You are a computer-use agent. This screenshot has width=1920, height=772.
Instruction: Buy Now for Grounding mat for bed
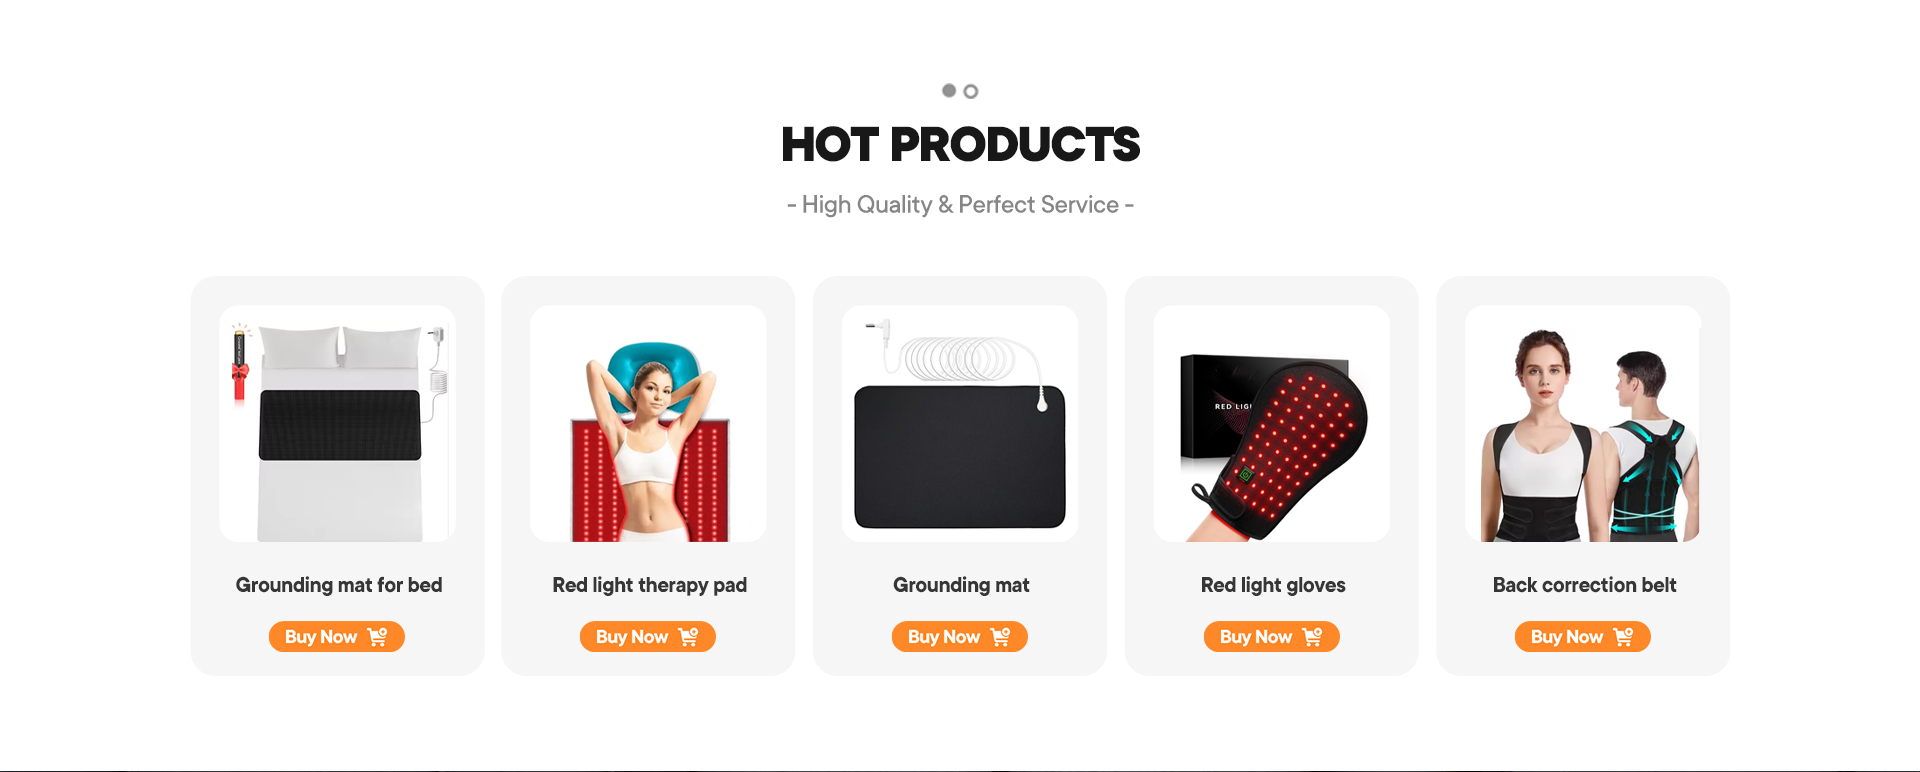point(337,637)
